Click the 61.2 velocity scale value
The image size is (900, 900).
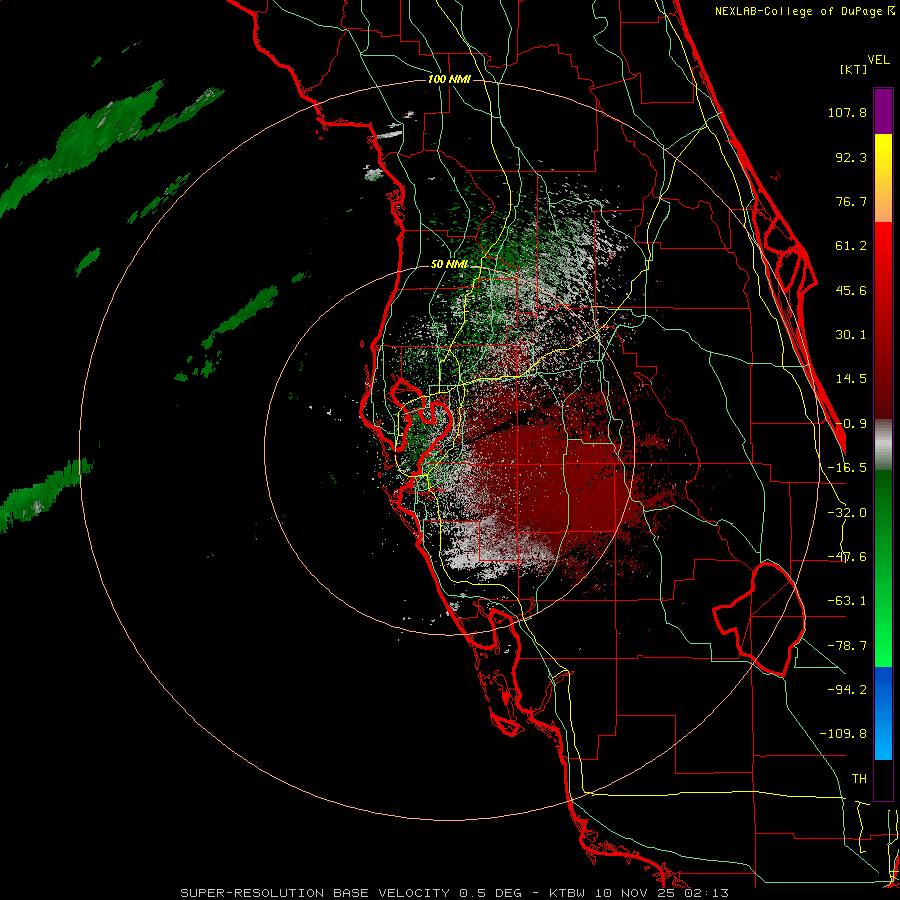pyautogui.click(x=851, y=246)
